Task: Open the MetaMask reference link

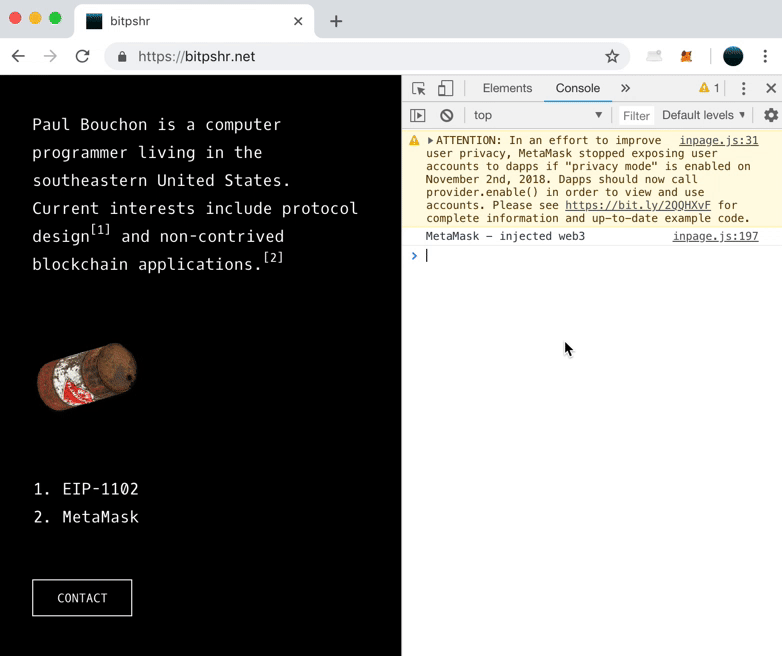Action: [x=100, y=517]
